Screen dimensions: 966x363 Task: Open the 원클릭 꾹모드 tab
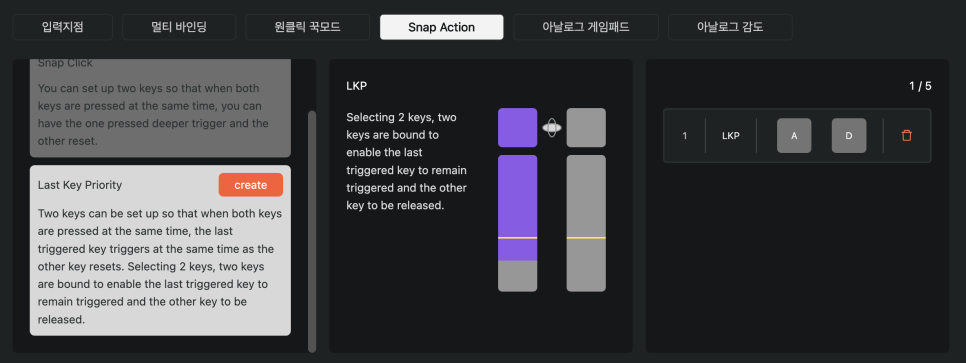click(x=307, y=27)
